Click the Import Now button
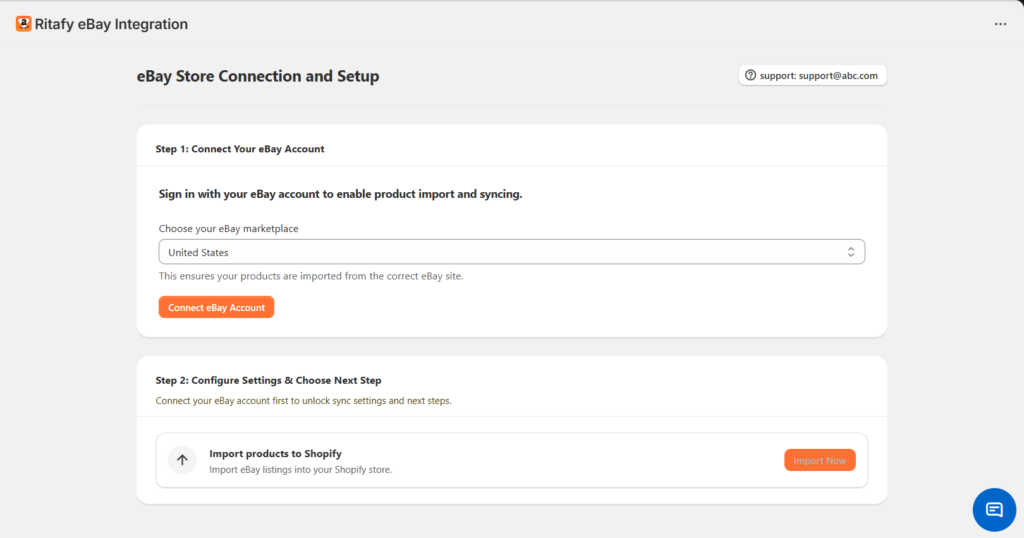Screen dimensions: 1024x538 point(820,460)
